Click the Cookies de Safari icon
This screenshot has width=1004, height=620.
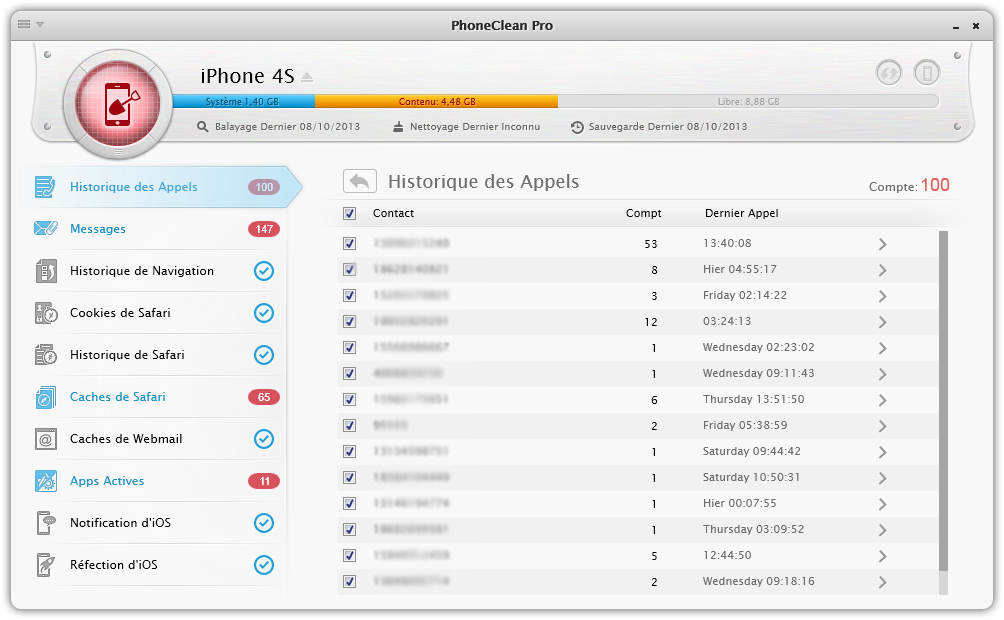click(x=46, y=313)
